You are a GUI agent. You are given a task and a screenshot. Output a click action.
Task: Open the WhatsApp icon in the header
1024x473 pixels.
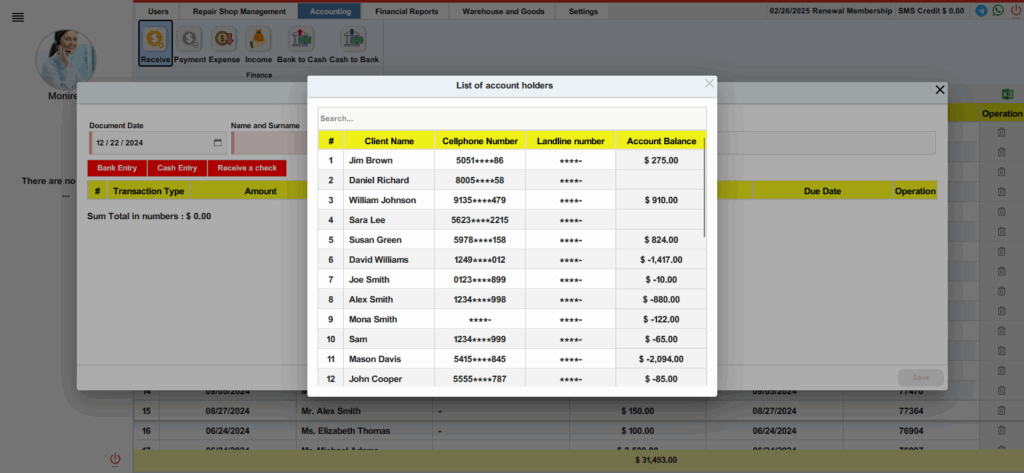pyautogui.click(x=998, y=10)
